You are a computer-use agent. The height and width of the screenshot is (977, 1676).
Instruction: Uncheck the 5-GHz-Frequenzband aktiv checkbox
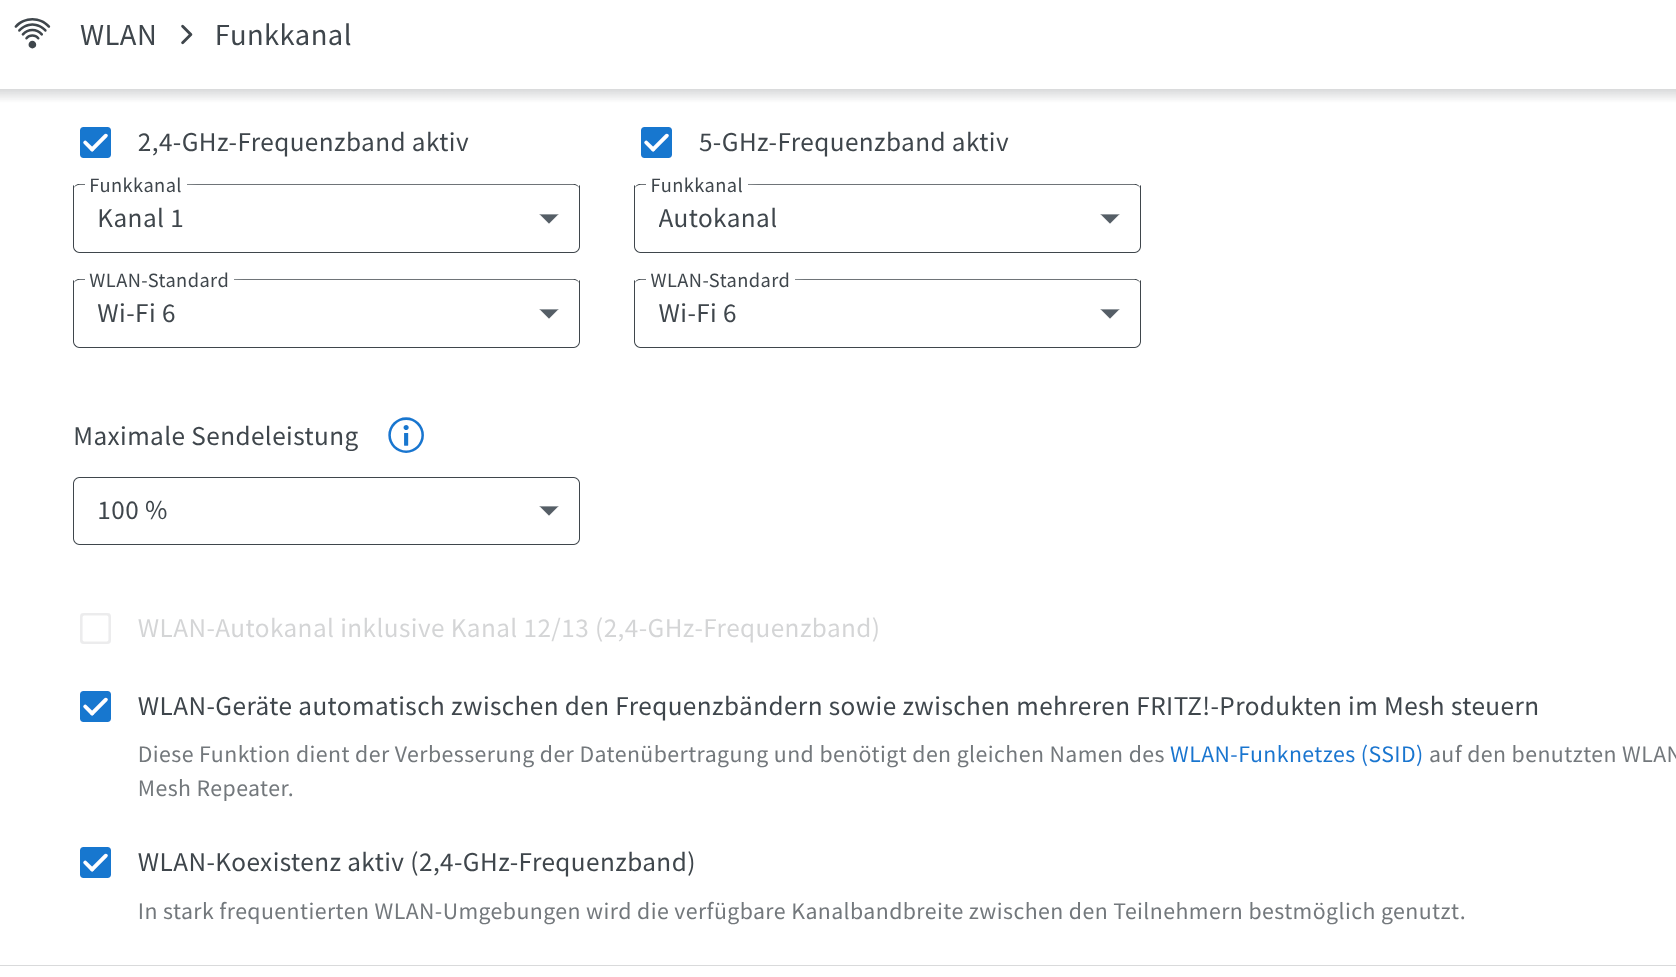(x=657, y=143)
